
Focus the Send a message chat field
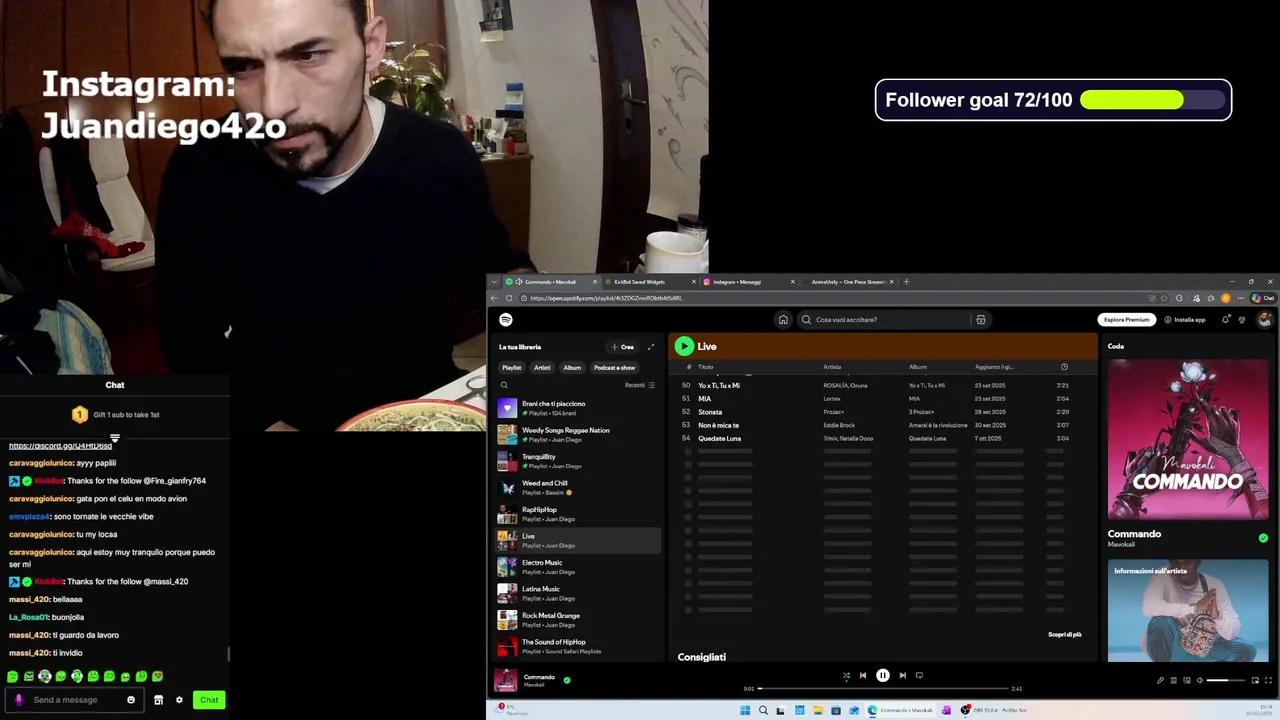76,700
